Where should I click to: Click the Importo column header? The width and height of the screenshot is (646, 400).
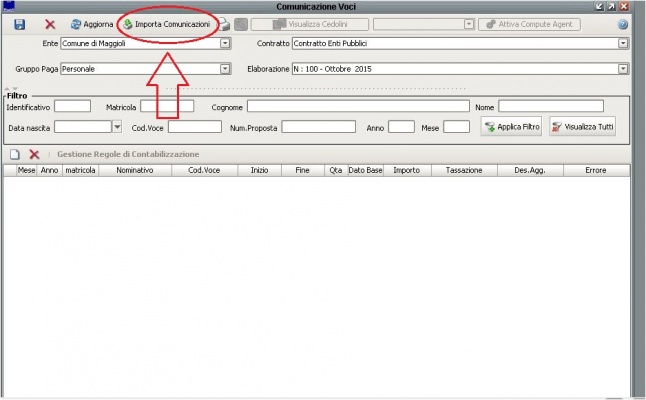(x=407, y=170)
